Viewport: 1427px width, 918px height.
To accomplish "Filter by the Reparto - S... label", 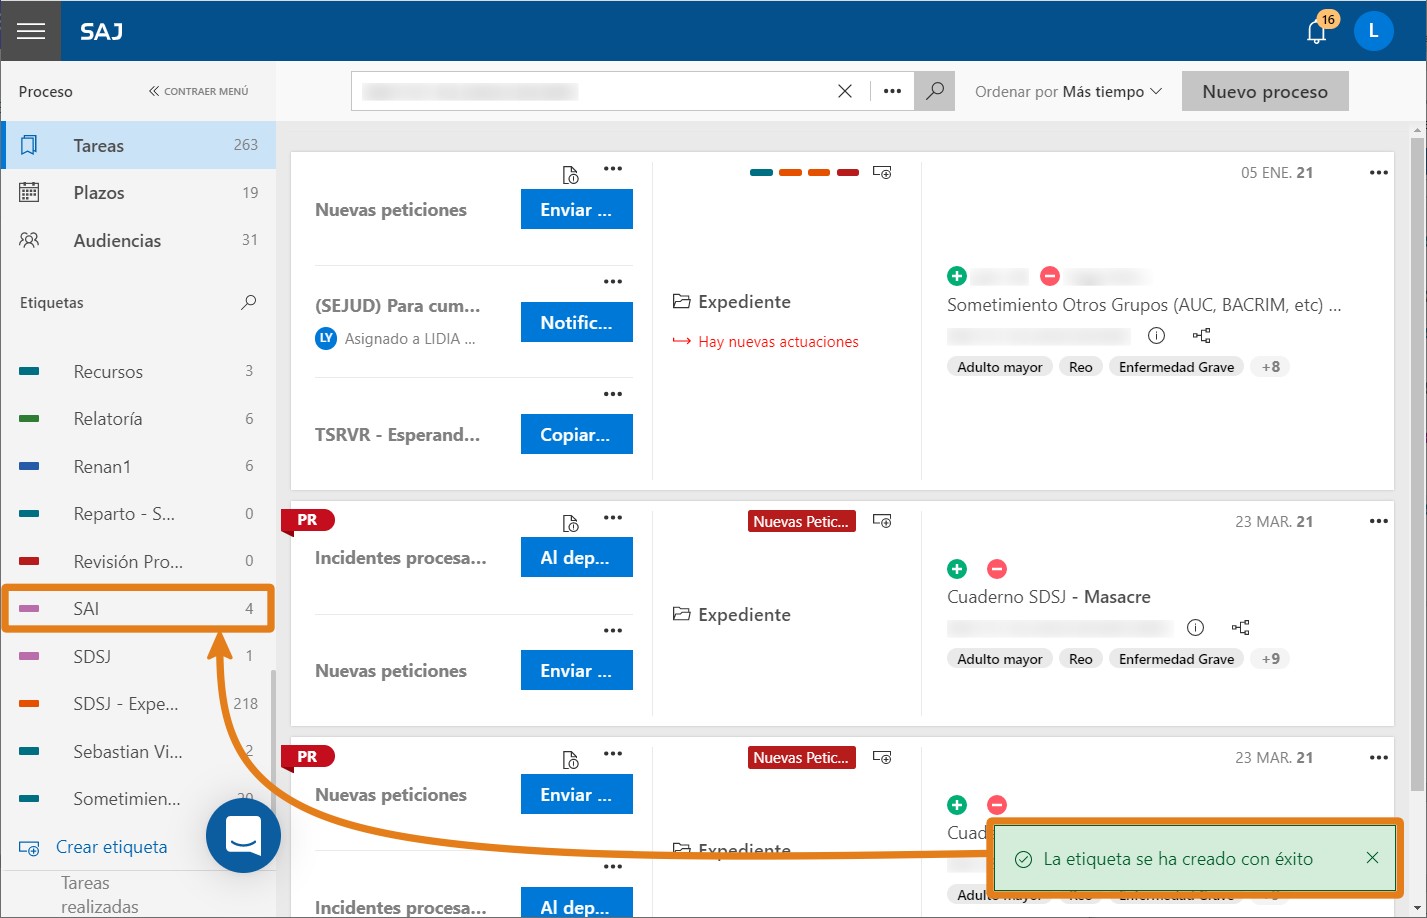I will [138, 514].
